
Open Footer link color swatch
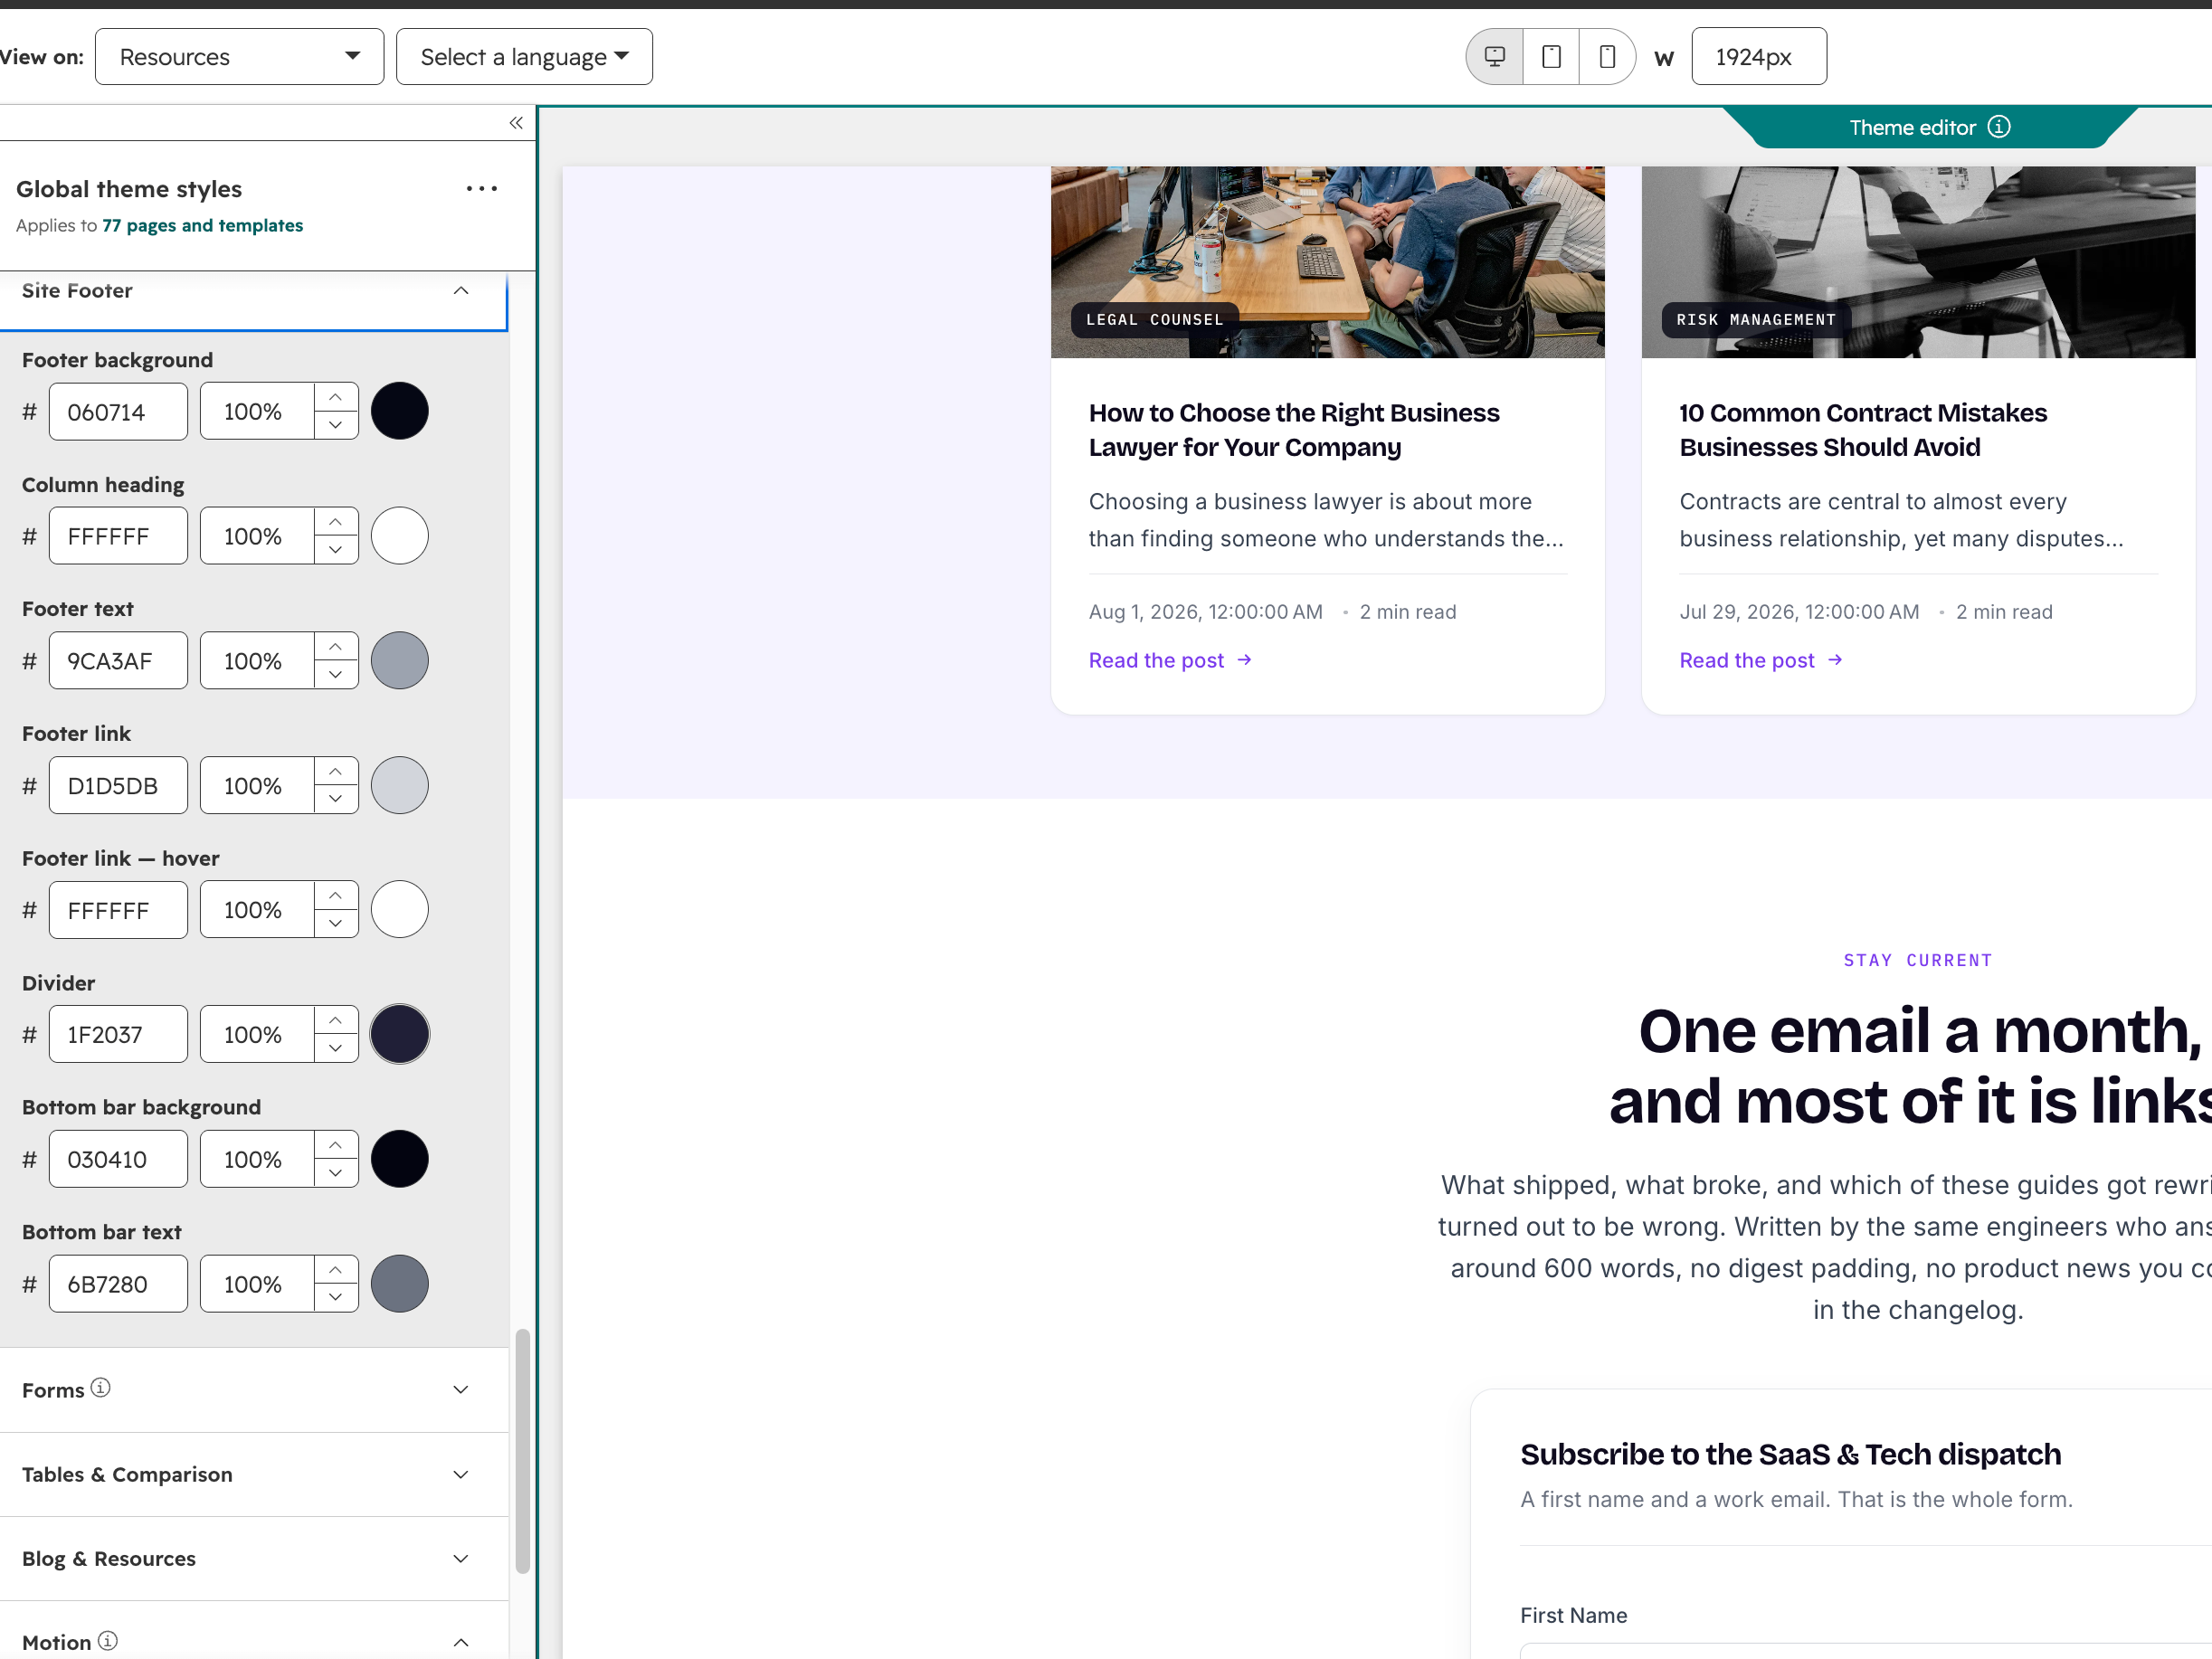click(400, 785)
